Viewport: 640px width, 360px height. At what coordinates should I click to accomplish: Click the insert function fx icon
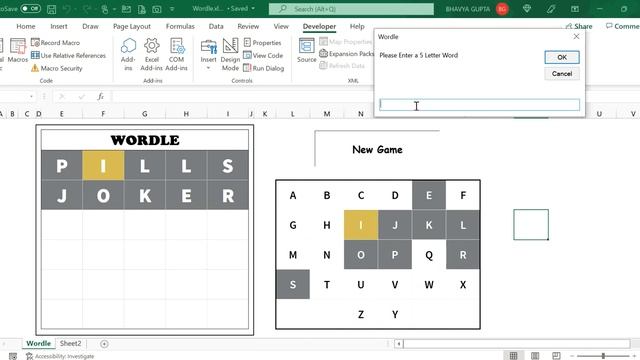click(100, 96)
